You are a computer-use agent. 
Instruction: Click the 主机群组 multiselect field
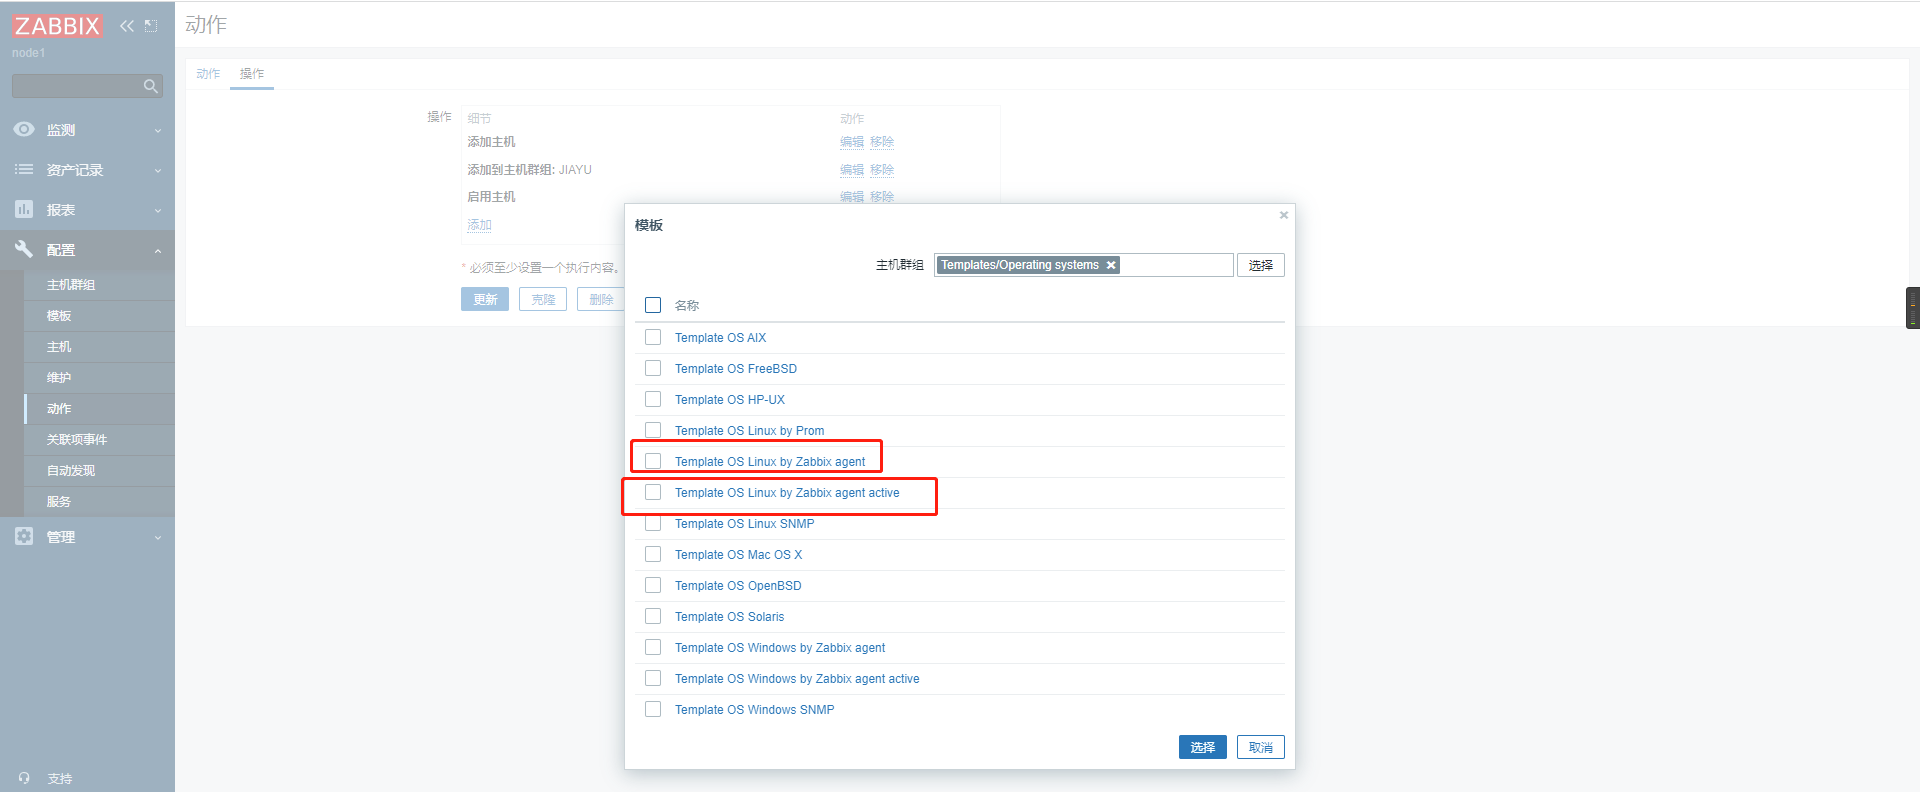(1084, 265)
